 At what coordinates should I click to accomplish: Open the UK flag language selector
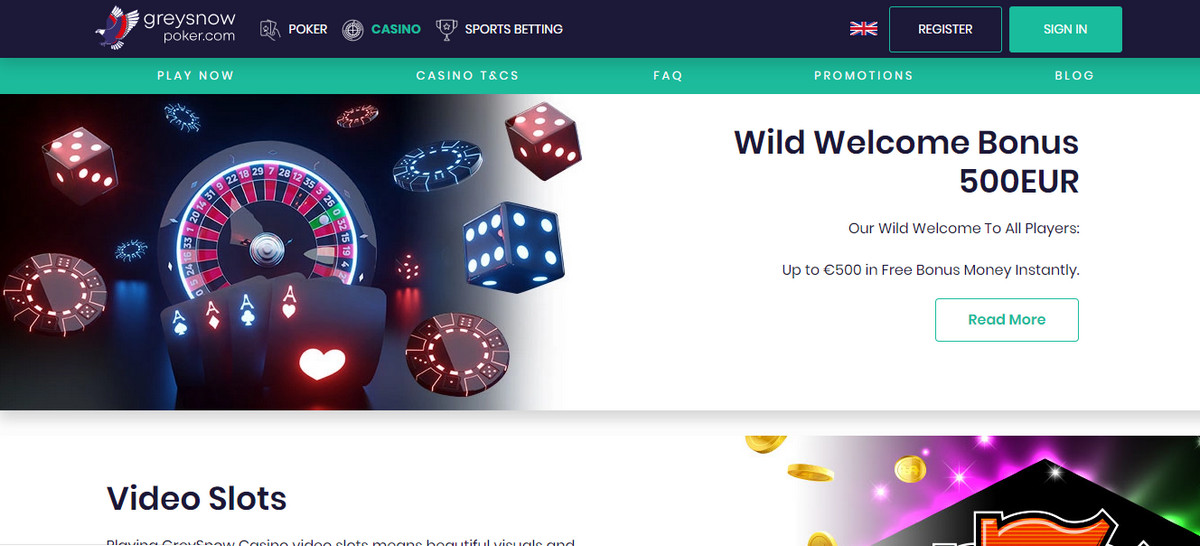pyautogui.click(x=863, y=29)
